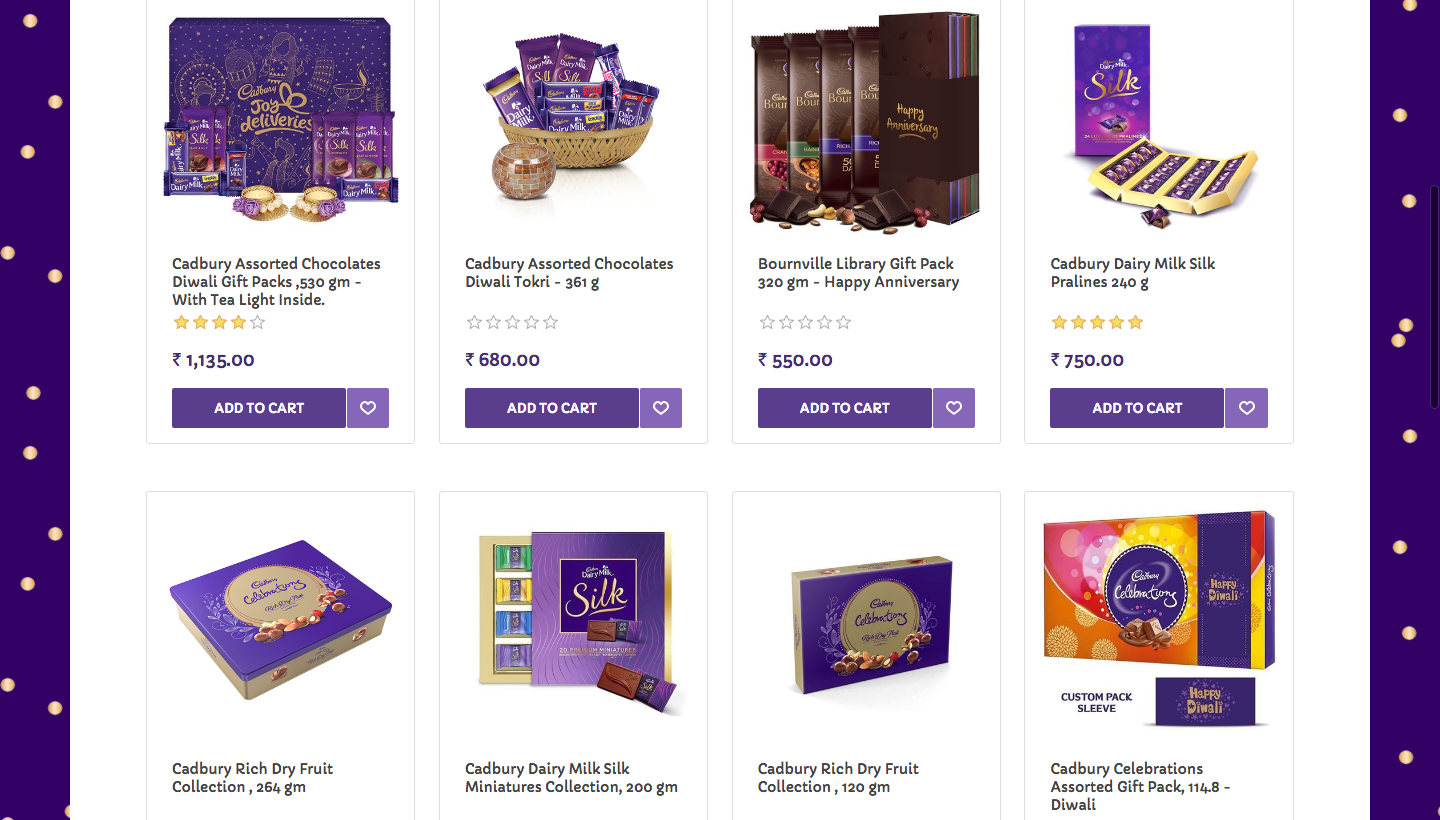Viewport: 1440px width, 820px height.
Task: Rate Diwali Gift Packs with fifth star
Action: (x=257, y=322)
